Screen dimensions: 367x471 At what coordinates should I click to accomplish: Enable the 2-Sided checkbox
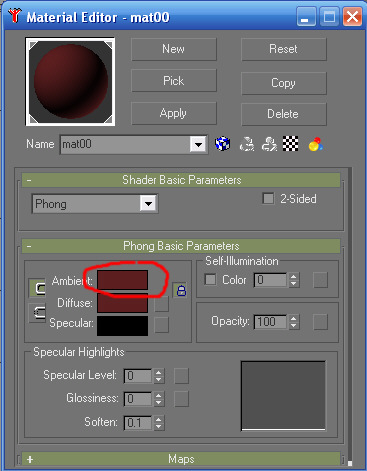coord(268,198)
